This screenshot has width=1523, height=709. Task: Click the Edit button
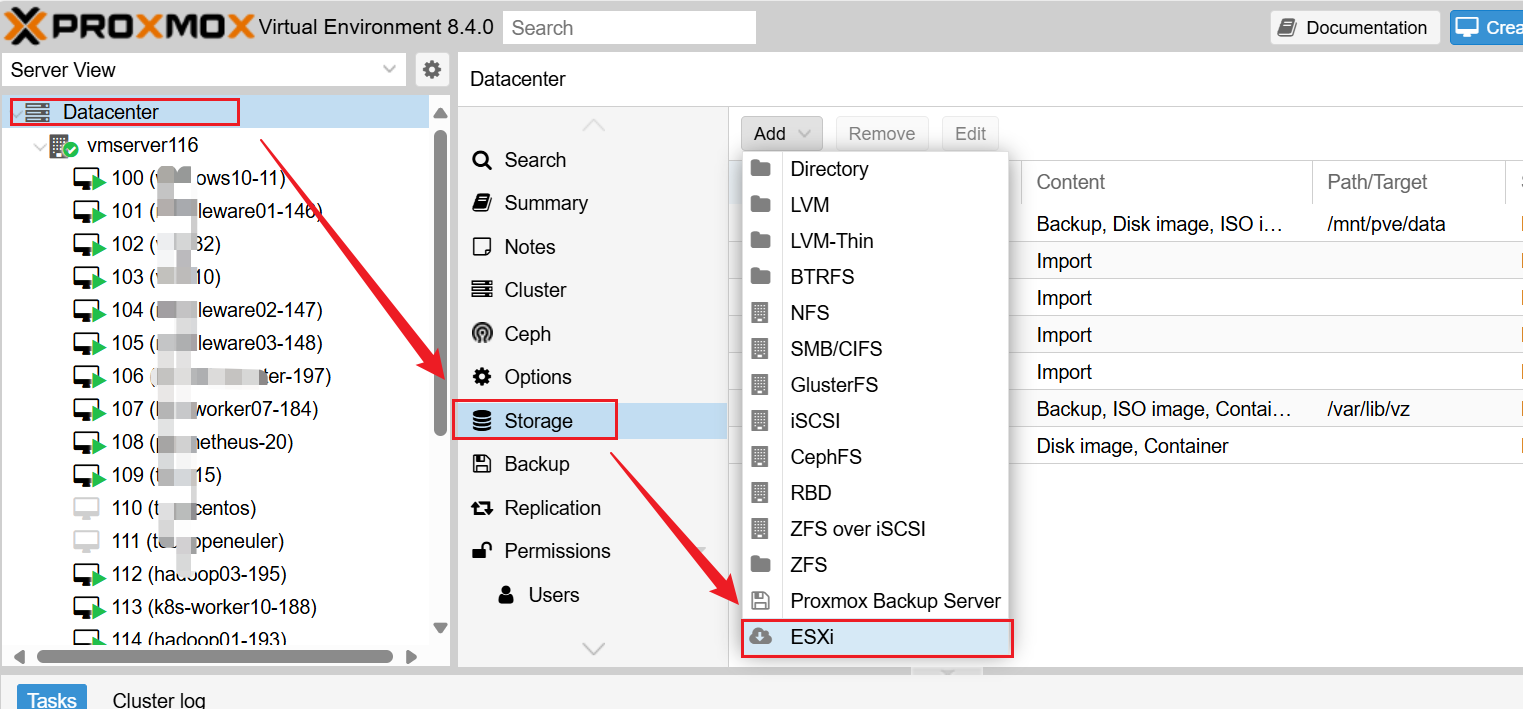click(970, 134)
